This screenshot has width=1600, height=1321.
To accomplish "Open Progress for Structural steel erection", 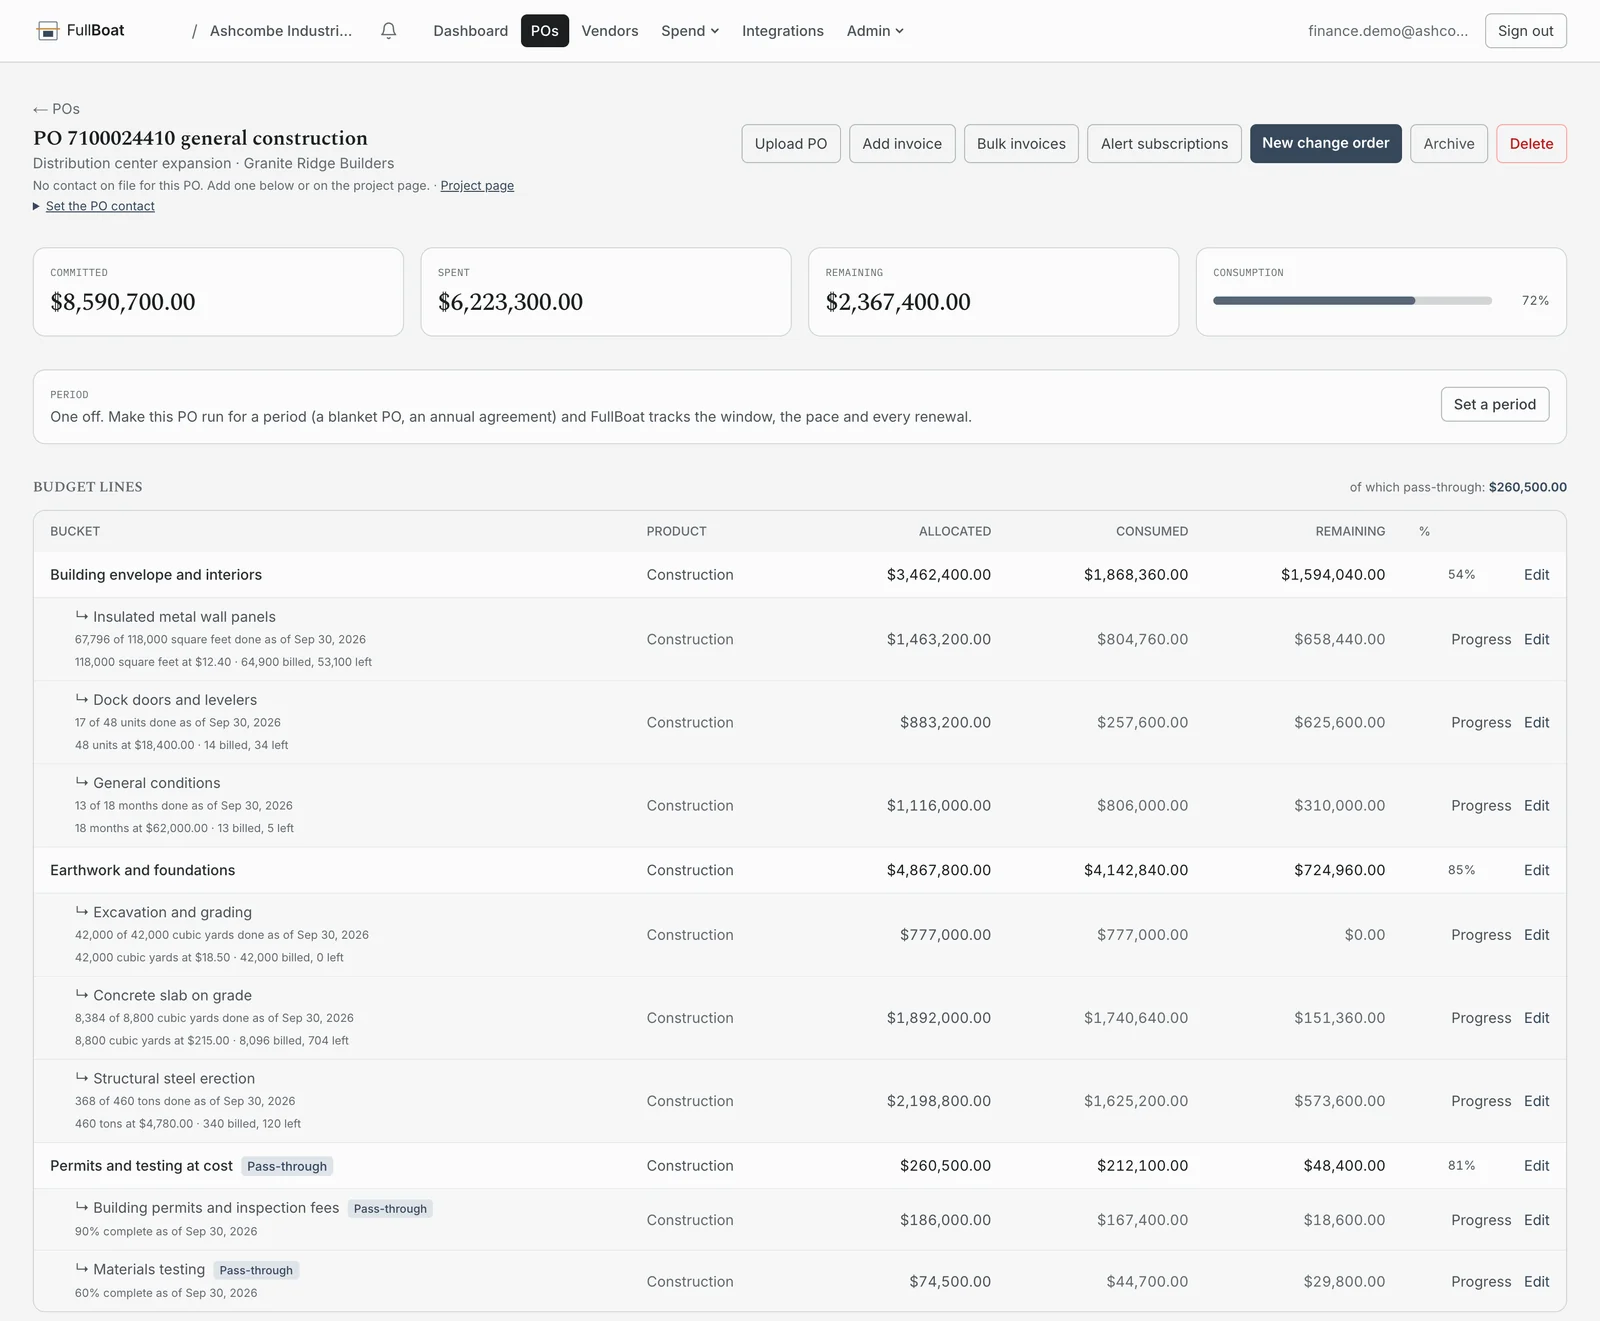I will click(x=1481, y=1101).
